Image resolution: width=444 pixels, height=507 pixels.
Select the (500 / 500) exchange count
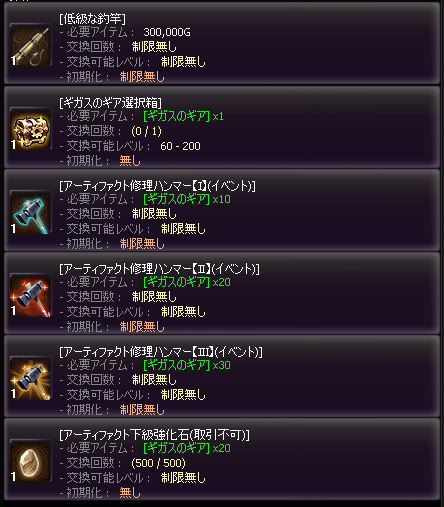[159, 463]
